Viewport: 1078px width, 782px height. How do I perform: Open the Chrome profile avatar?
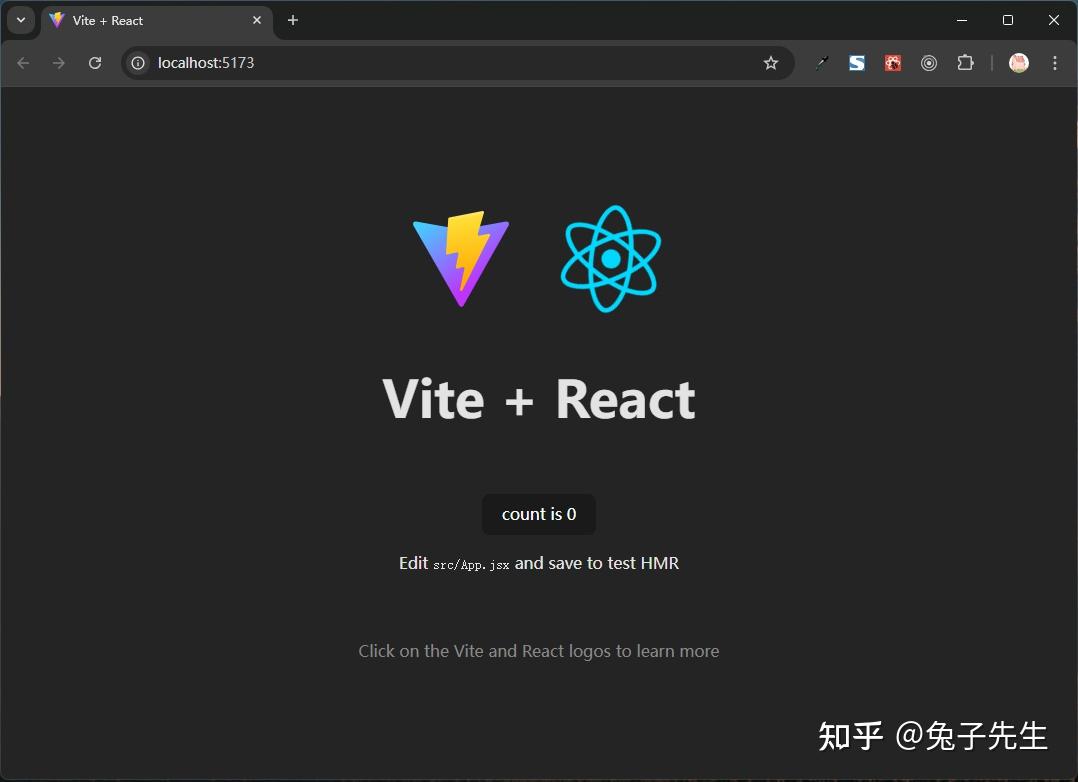coord(1018,62)
